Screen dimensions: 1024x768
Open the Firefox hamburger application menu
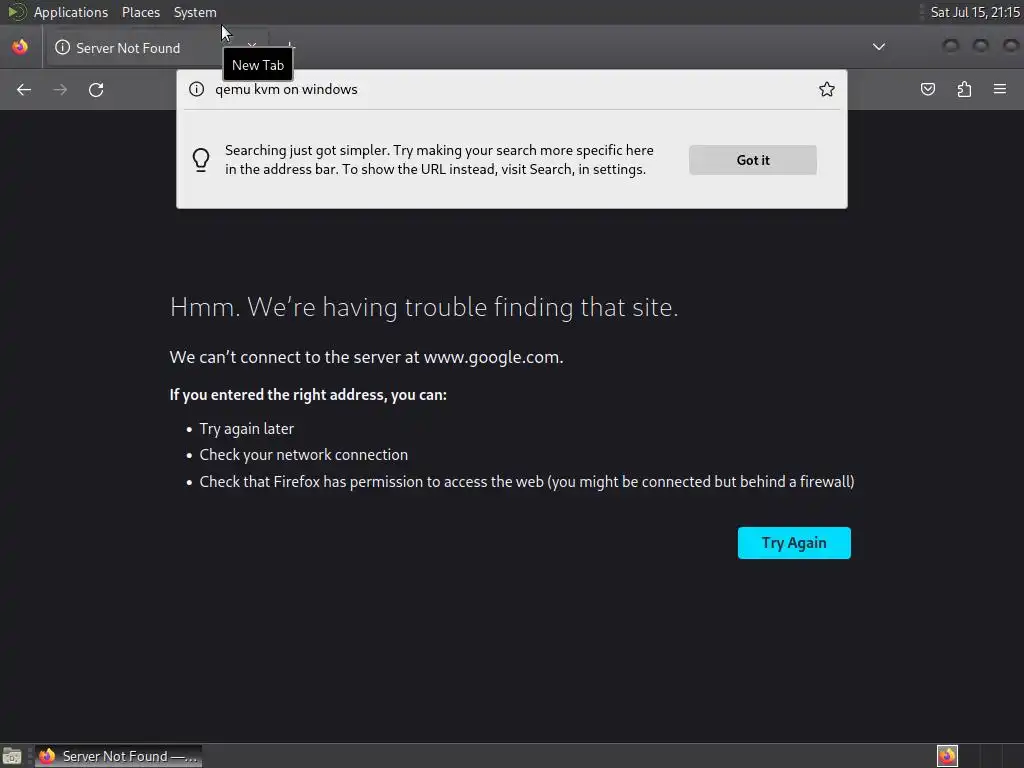click(1000, 89)
